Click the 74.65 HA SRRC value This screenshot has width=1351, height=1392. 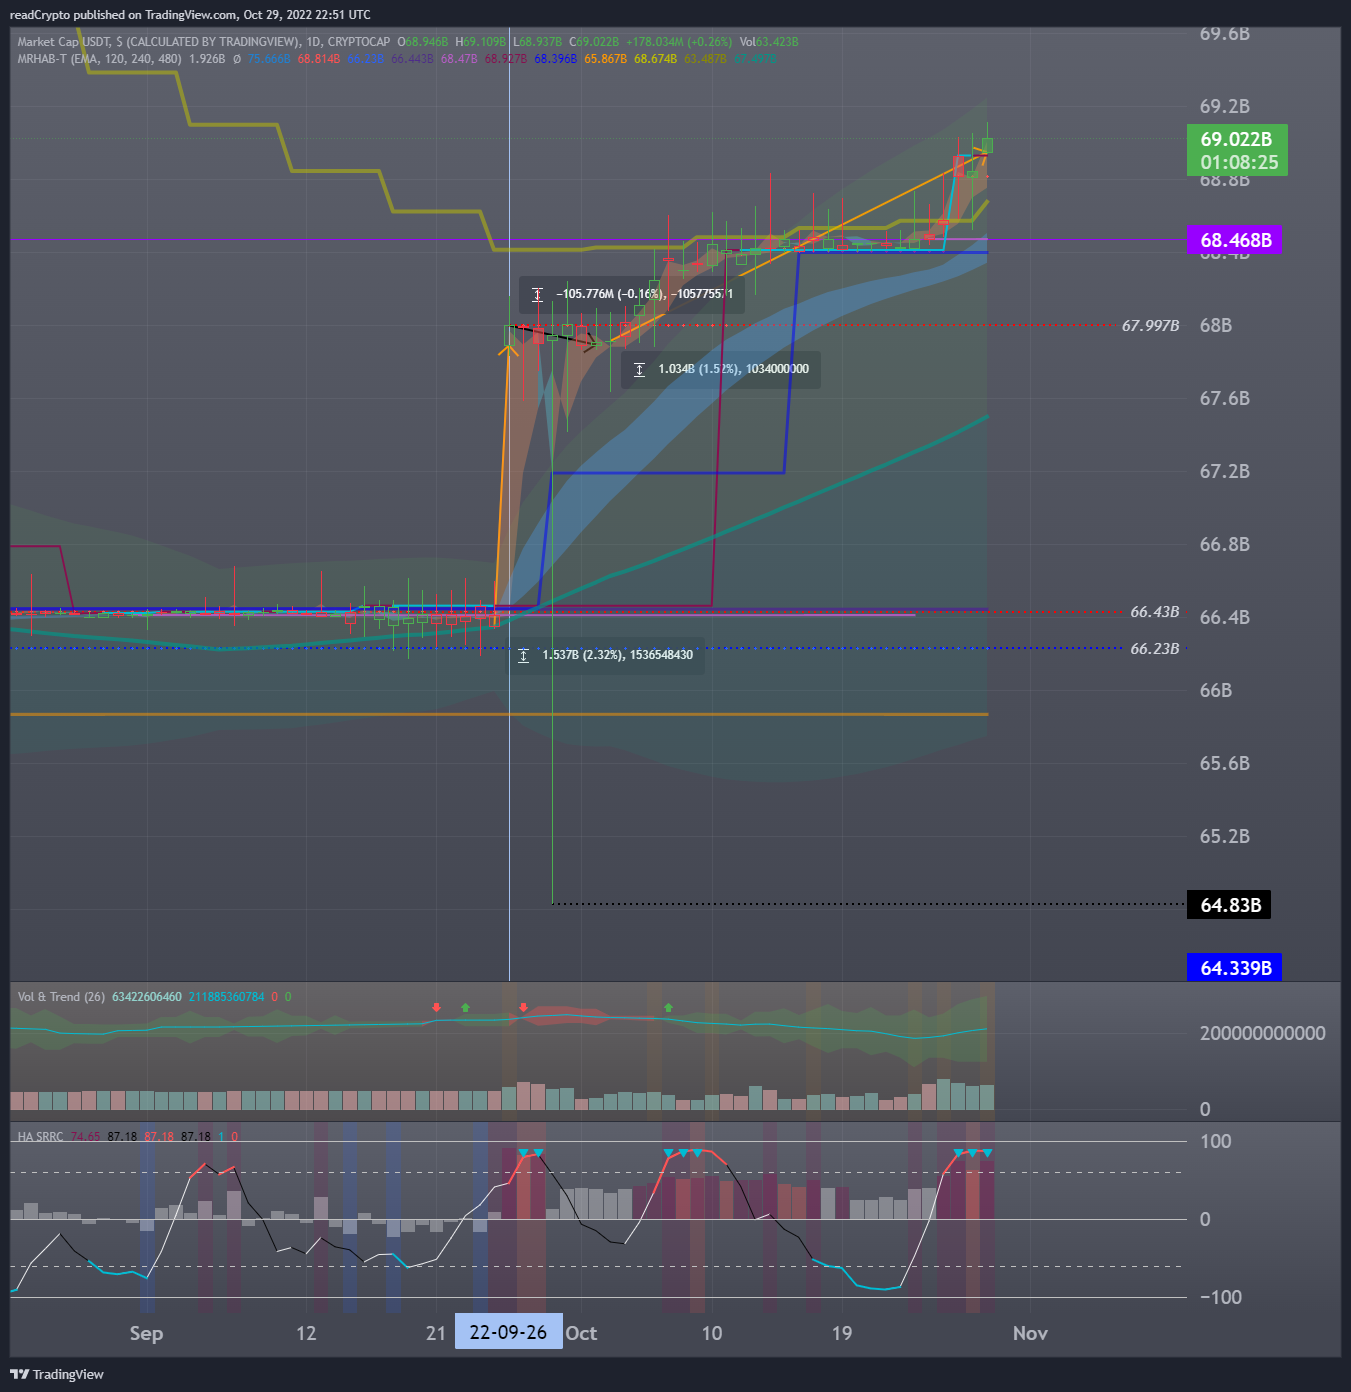(85, 1137)
